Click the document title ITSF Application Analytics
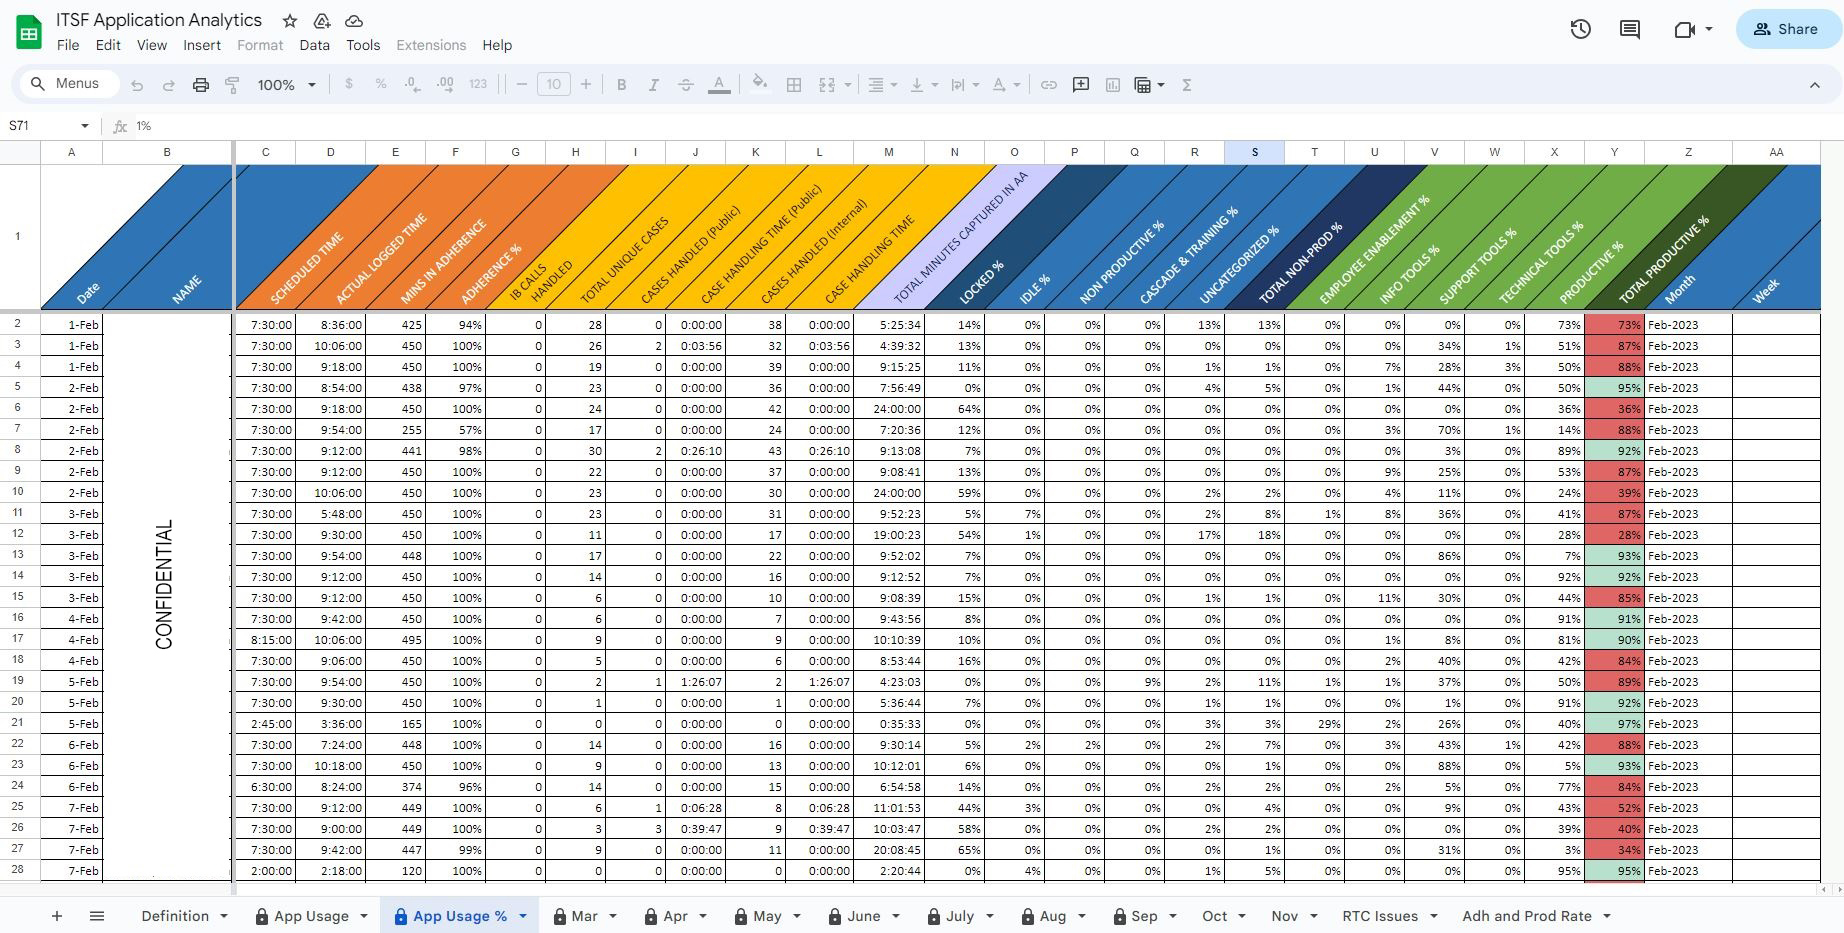Viewport: 1844px width, 933px height. [159, 20]
